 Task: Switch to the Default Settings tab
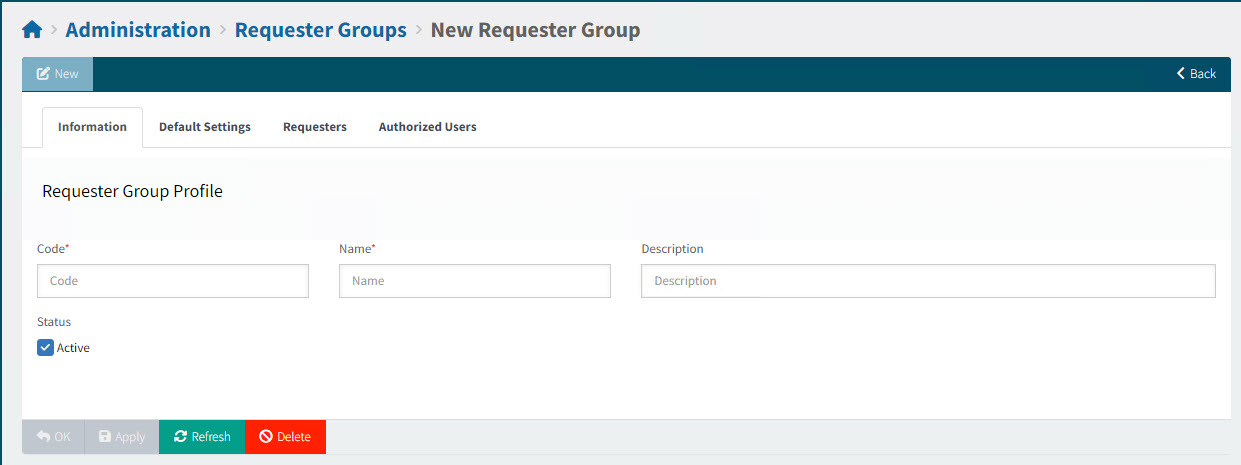(x=205, y=127)
